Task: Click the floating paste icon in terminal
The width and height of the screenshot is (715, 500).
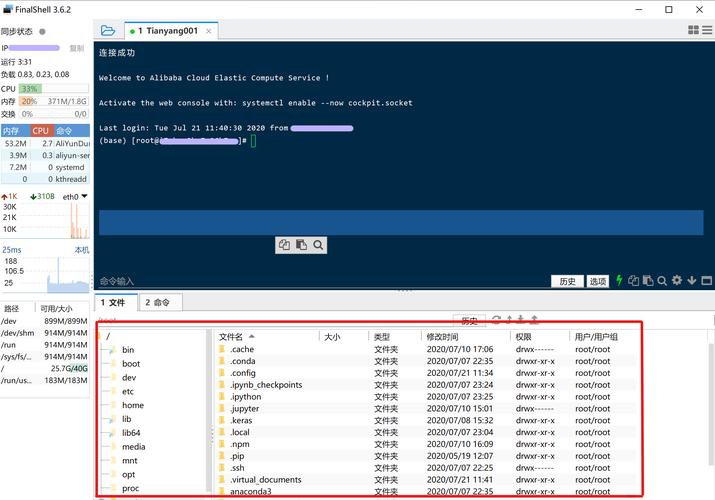Action: (x=301, y=245)
